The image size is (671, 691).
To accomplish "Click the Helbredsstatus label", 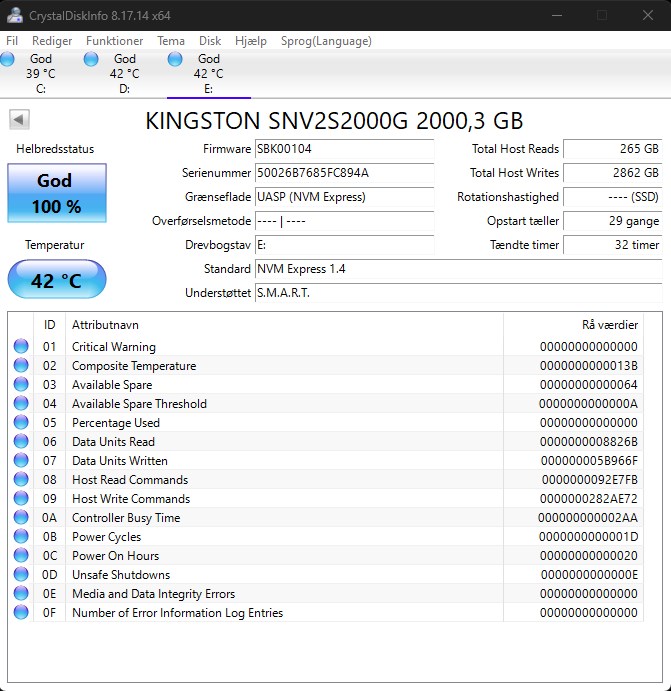I will [55, 149].
